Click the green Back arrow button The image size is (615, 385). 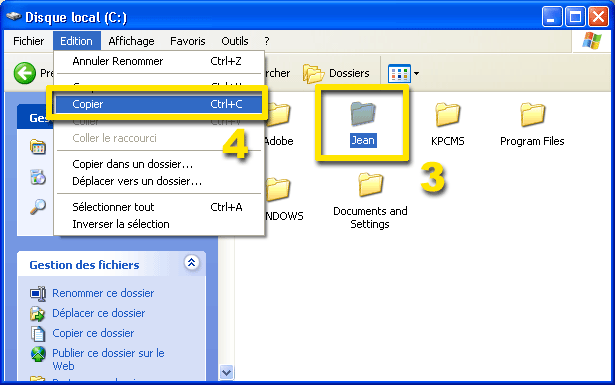click(25, 73)
